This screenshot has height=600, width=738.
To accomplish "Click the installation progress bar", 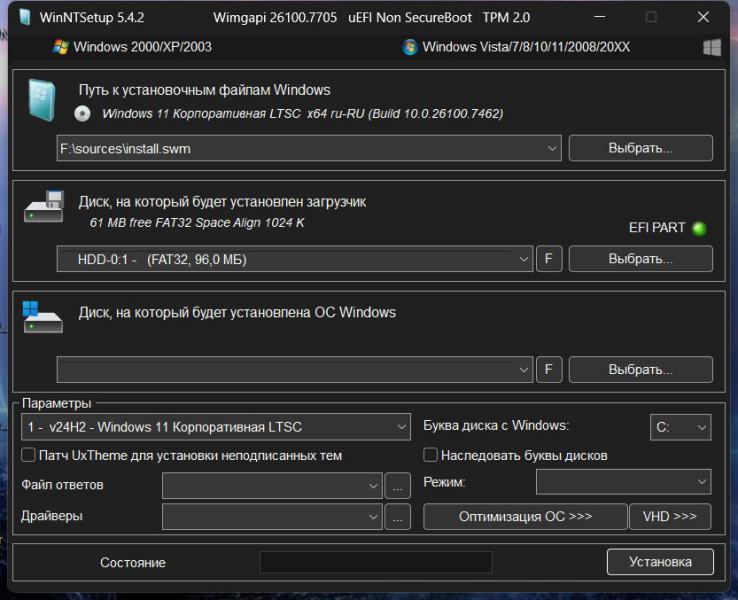I will coord(375,562).
